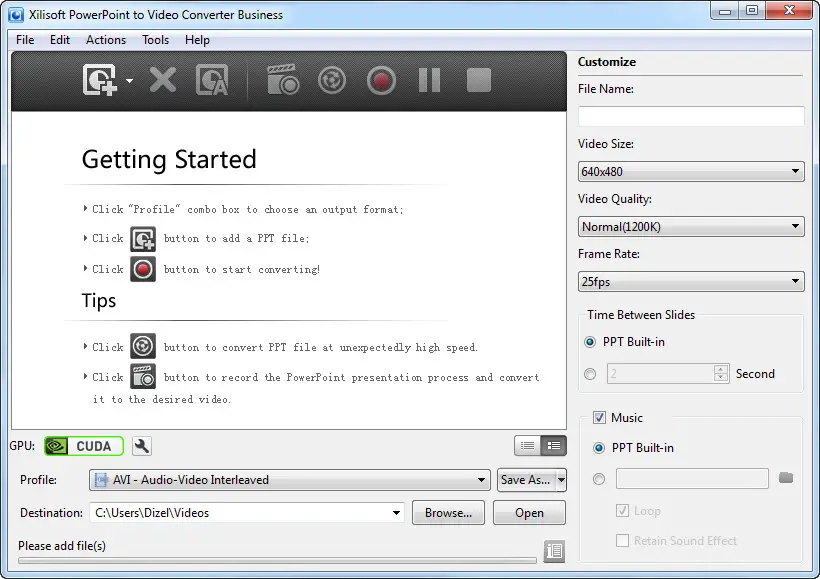This screenshot has width=820, height=579.
Task: Select PPT Built-in under Music
Action: click(x=599, y=448)
